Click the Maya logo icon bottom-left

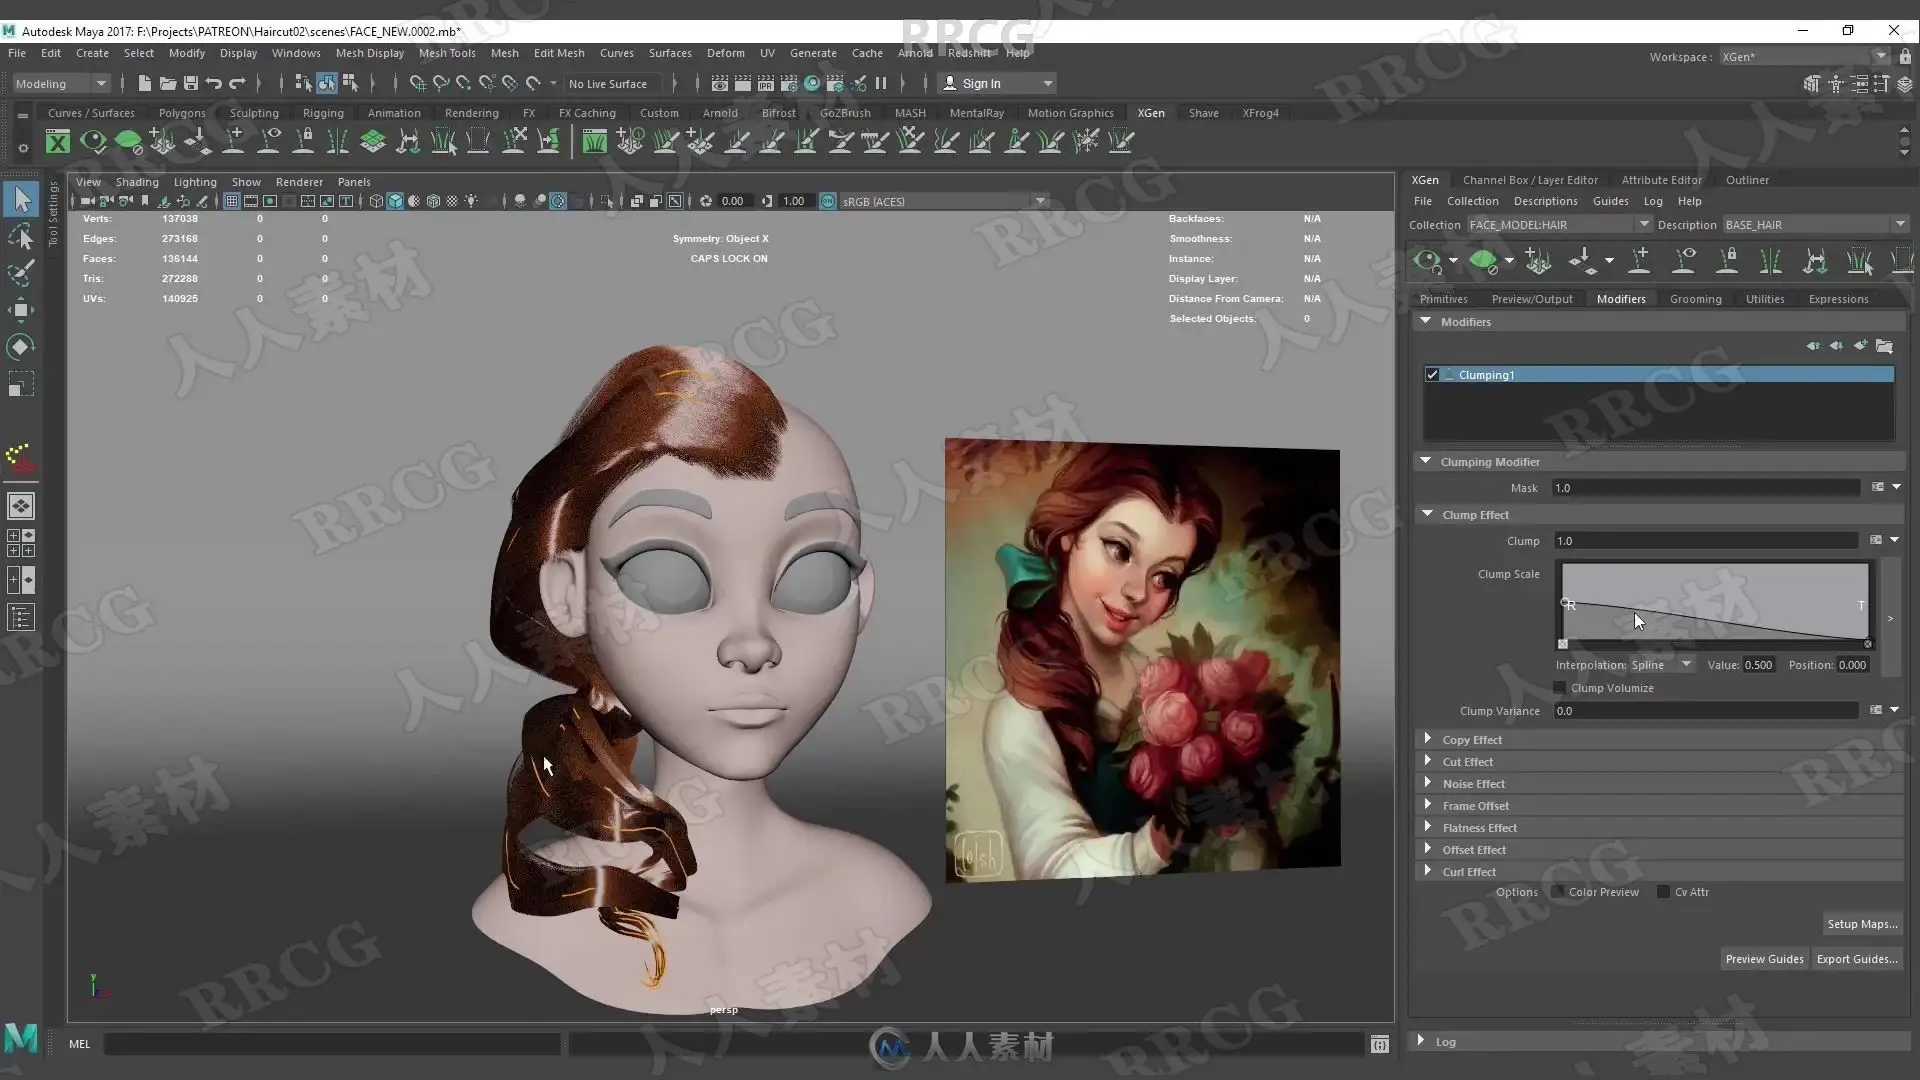click(21, 1040)
